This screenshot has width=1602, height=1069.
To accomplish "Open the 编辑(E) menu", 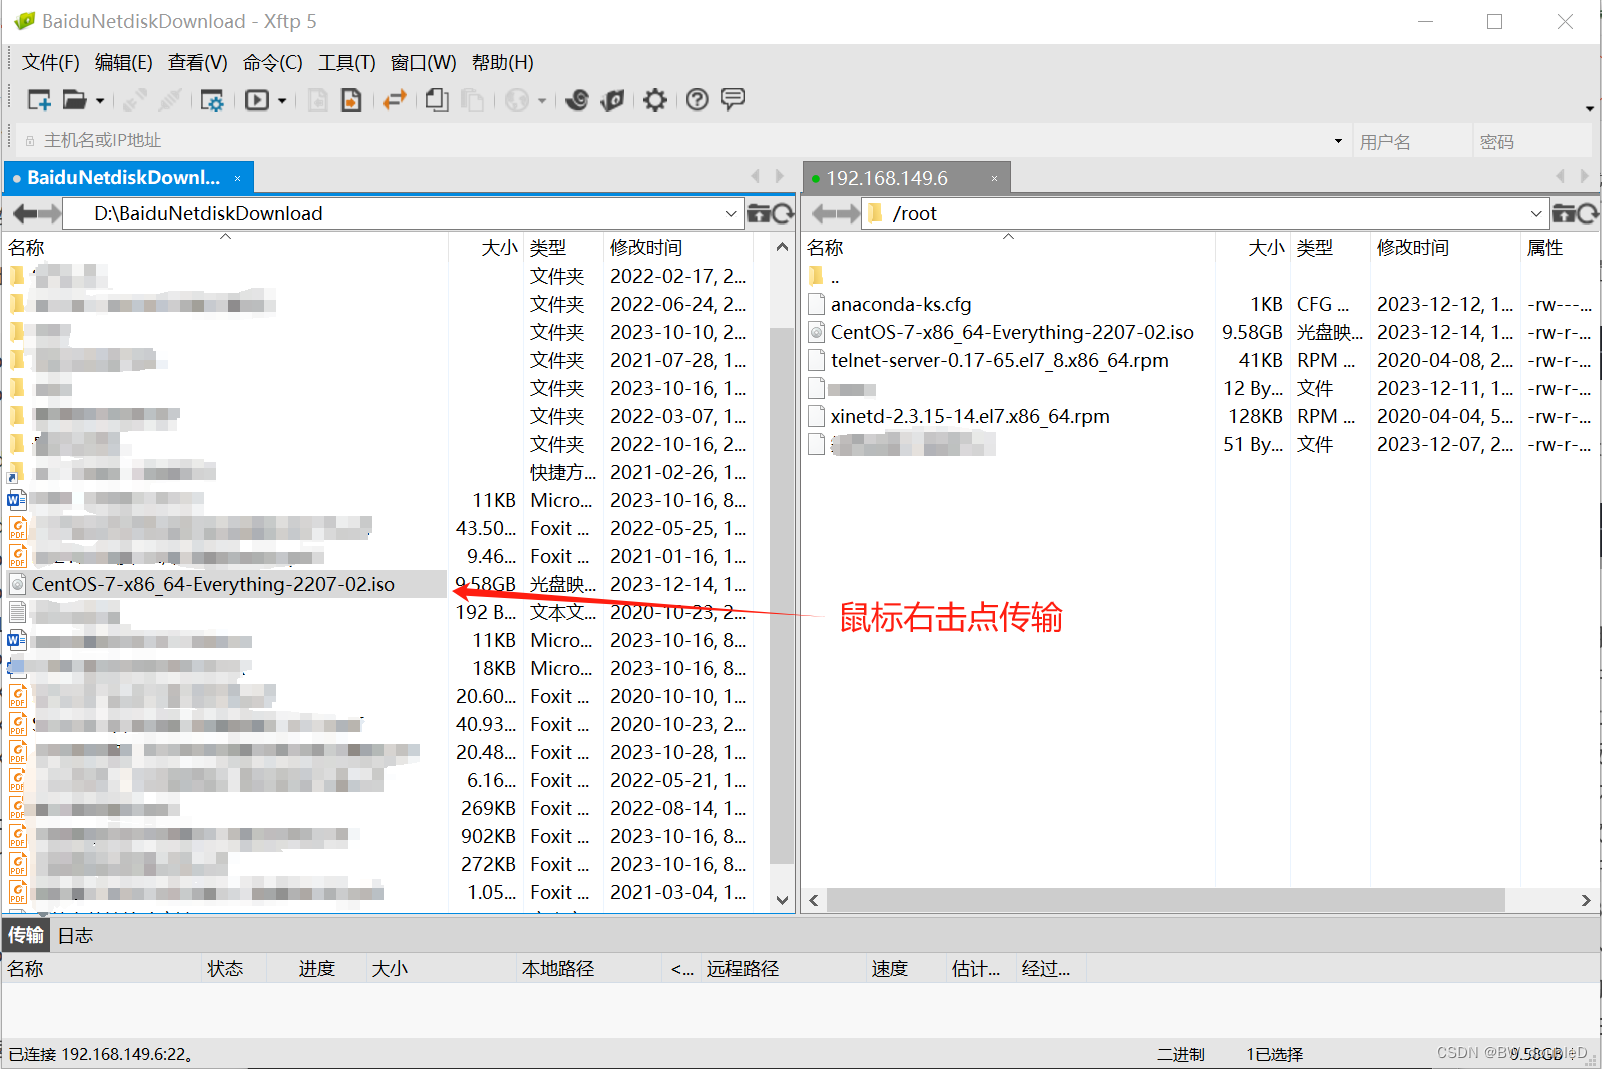I will (124, 62).
